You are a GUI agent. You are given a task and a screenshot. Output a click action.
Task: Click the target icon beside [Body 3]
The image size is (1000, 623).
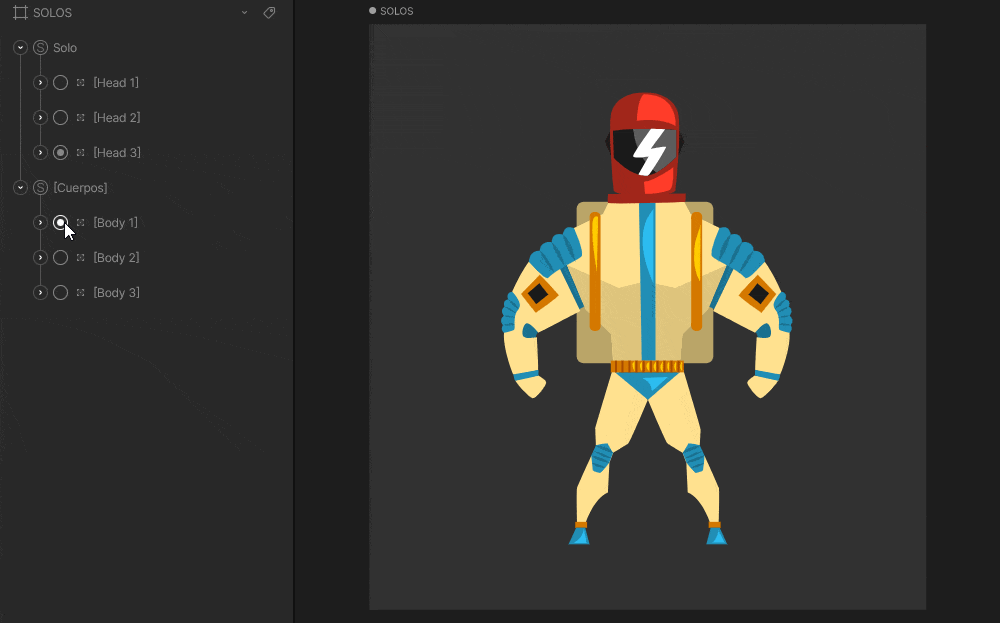pos(80,293)
